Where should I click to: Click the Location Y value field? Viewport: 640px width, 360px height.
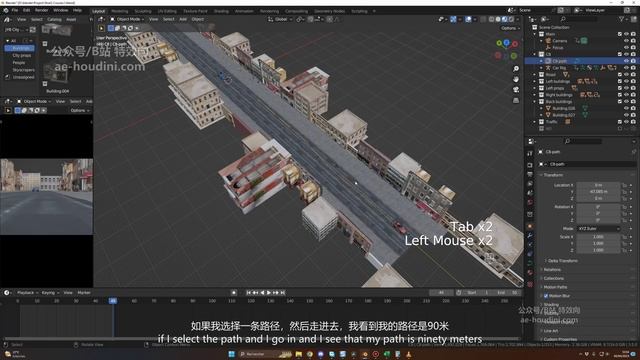pyautogui.click(x=598, y=191)
